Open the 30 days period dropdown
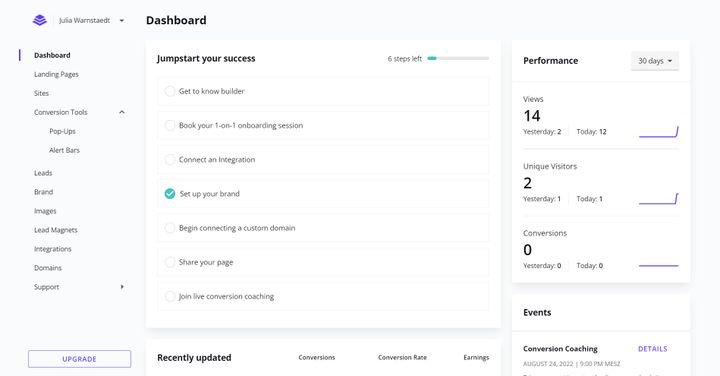This screenshot has width=720, height=376. pyautogui.click(x=655, y=61)
